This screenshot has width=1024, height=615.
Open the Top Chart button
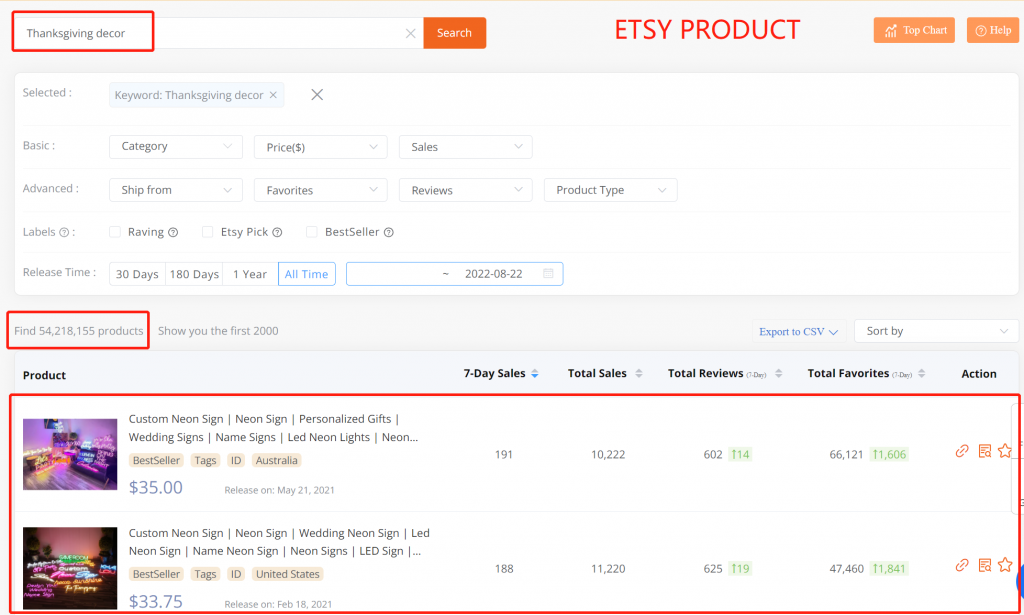(x=914, y=30)
